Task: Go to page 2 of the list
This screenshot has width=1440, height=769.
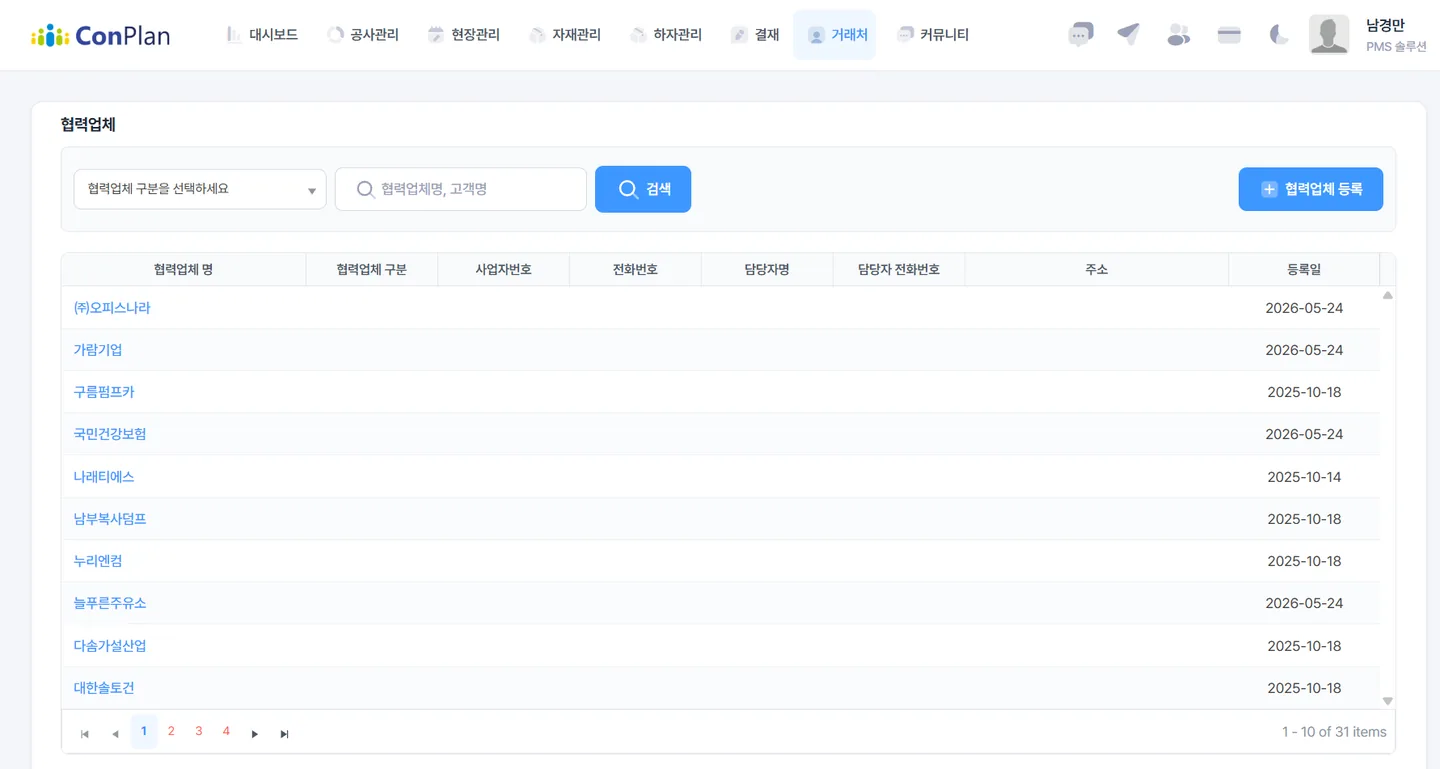Action: (x=171, y=732)
